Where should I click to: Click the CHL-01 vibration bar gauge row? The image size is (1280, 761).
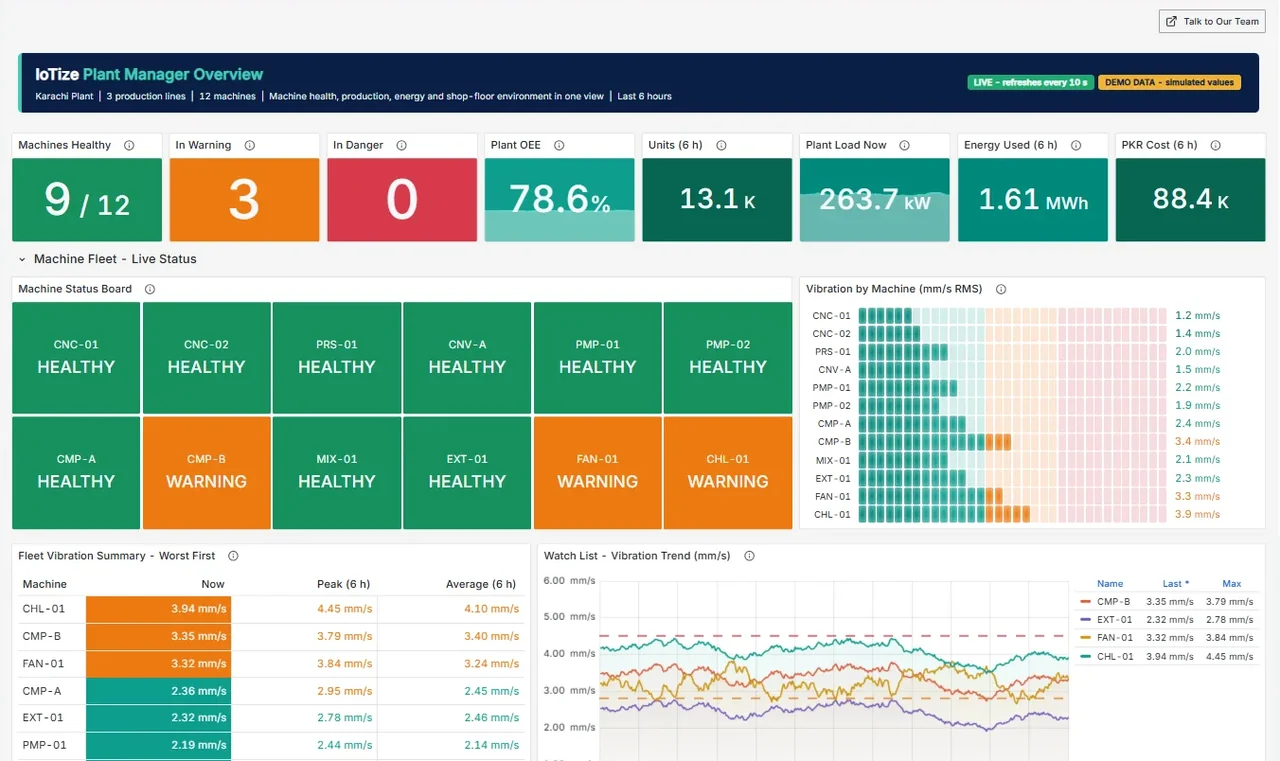[x=1012, y=515]
